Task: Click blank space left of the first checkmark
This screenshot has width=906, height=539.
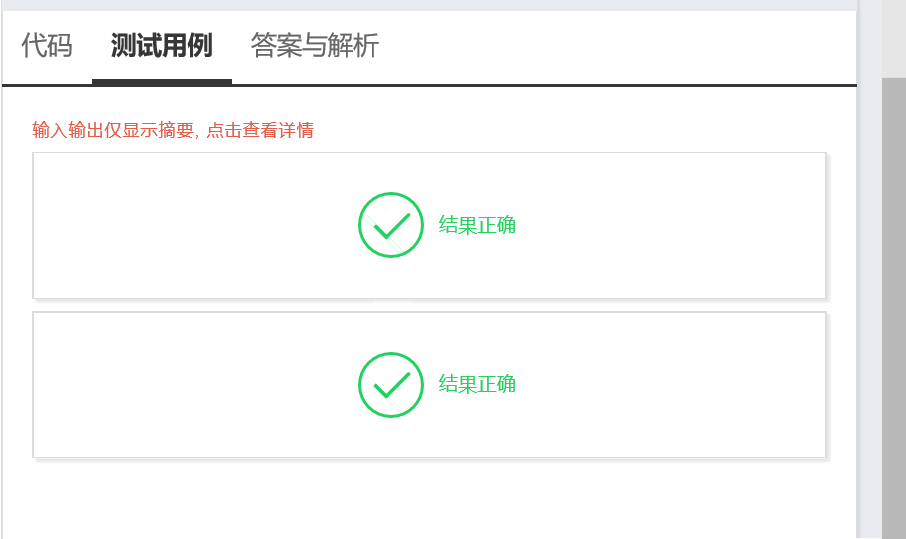Action: [x=200, y=225]
